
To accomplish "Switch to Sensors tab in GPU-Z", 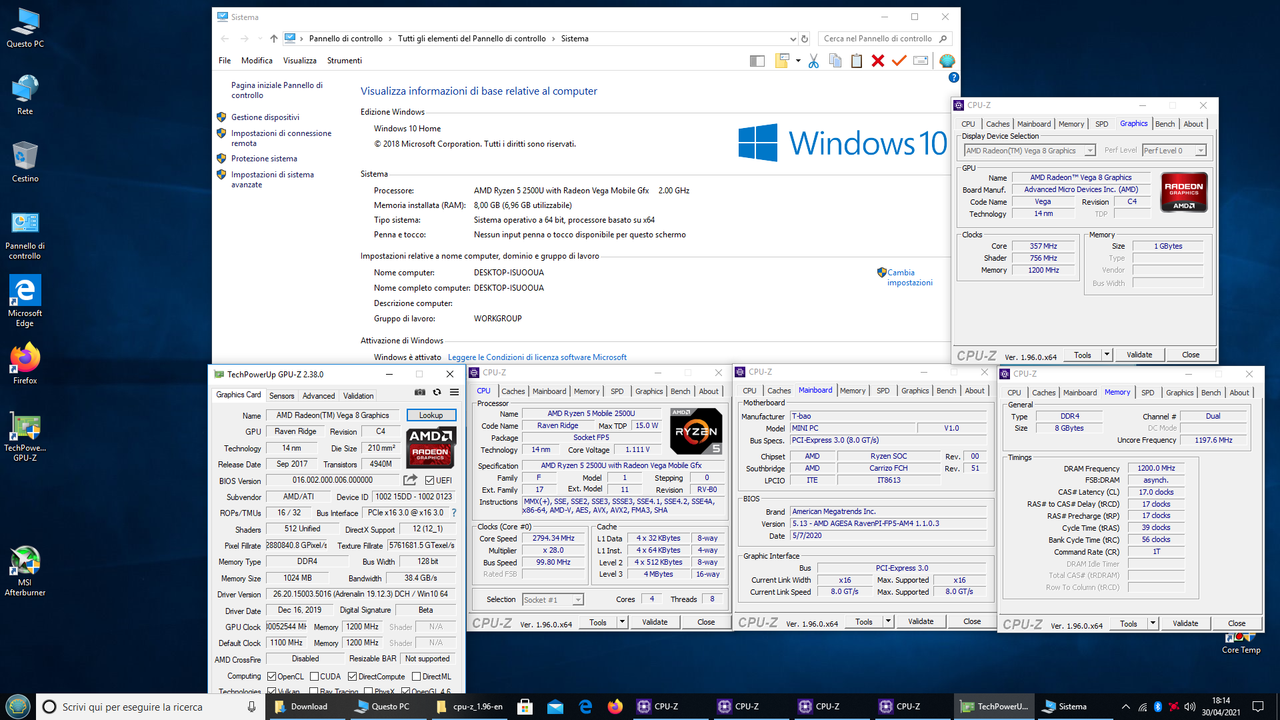I will pos(282,395).
